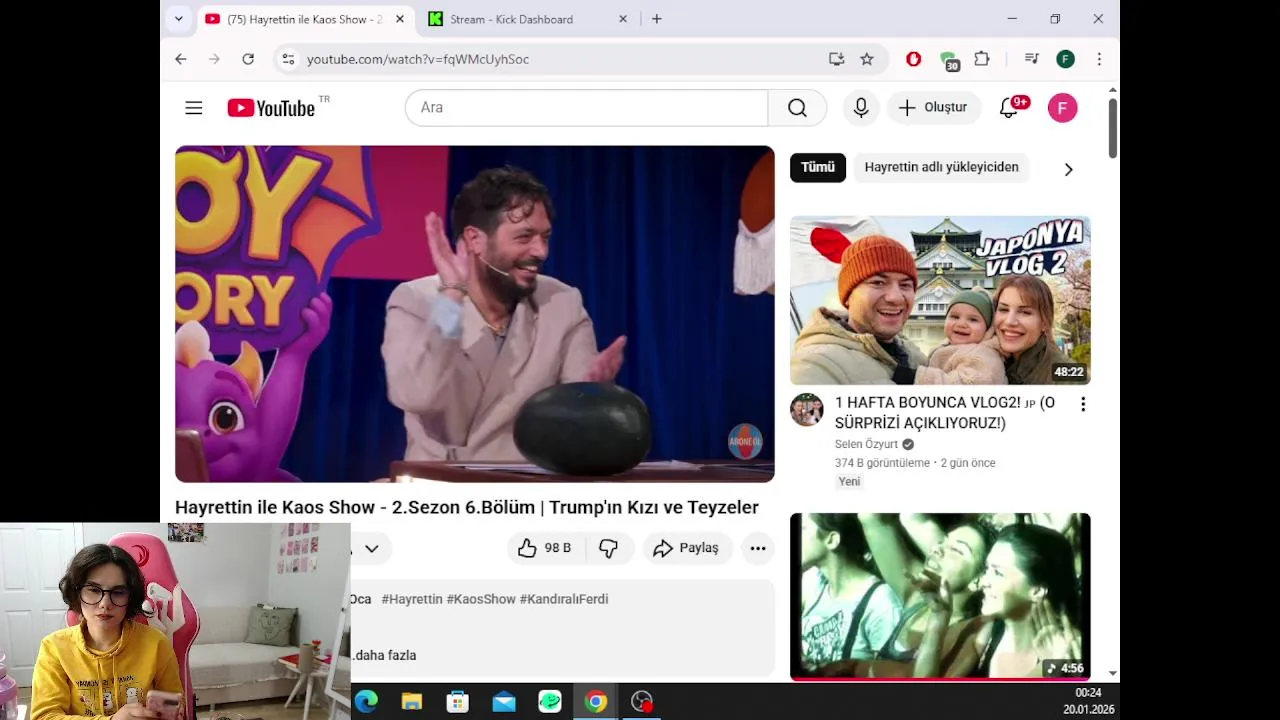Open the #KandıralıFerdi hashtag link
Viewport: 1280px width, 720px height.
[564, 599]
